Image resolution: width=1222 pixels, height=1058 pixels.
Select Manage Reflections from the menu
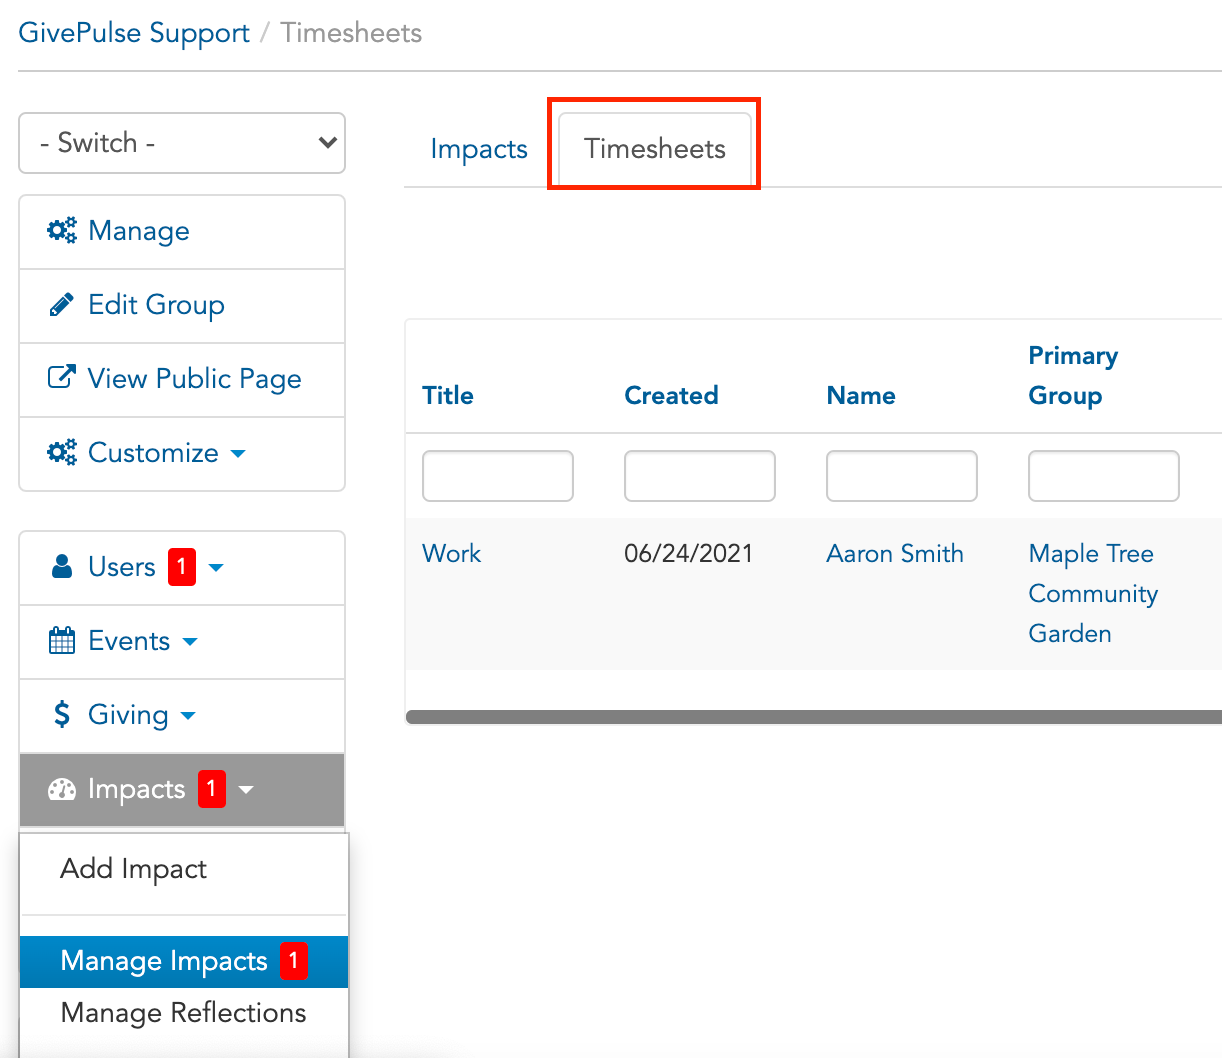tap(183, 1012)
